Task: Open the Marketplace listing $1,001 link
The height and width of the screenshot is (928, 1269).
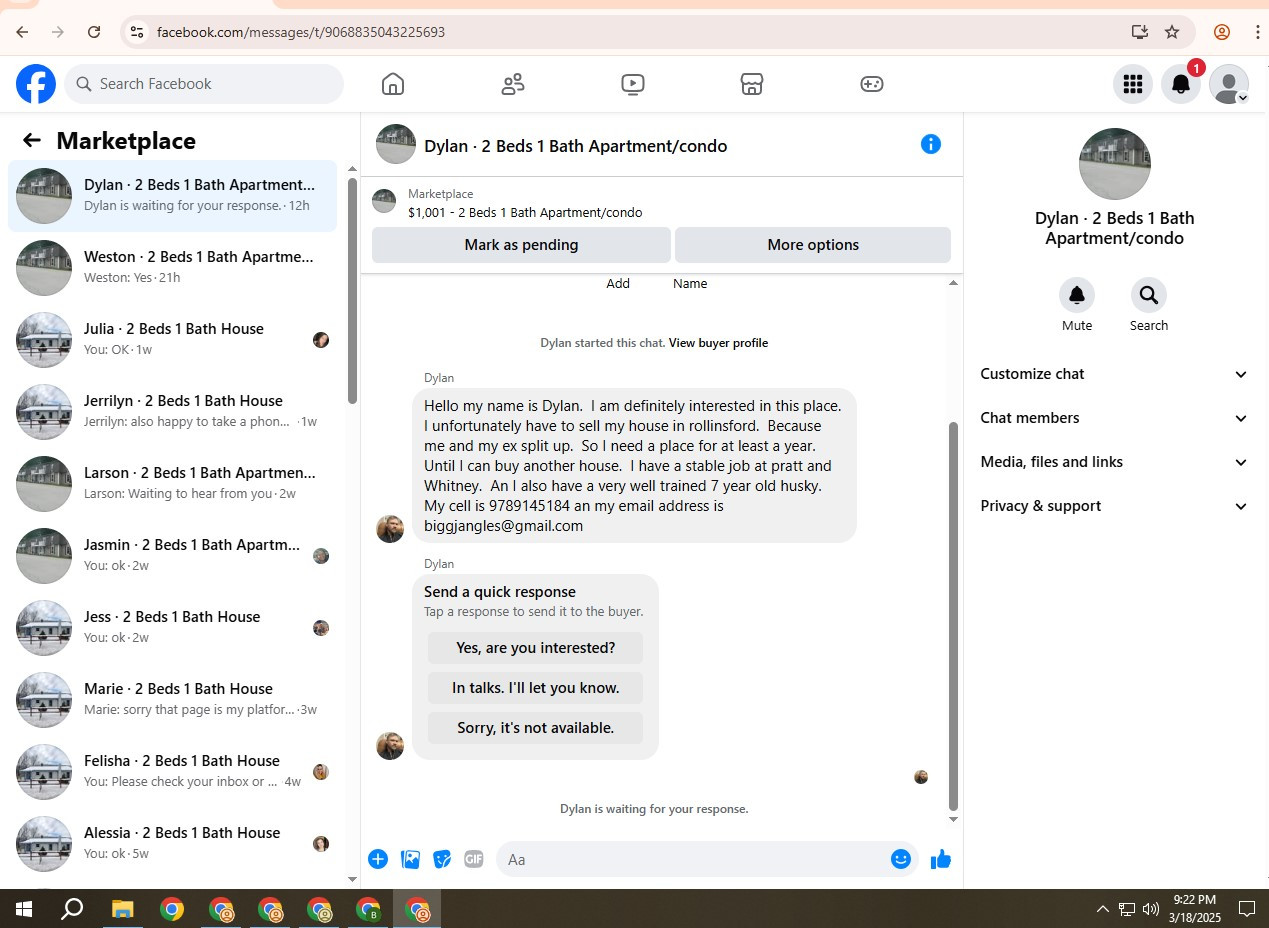Action: pos(525,213)
